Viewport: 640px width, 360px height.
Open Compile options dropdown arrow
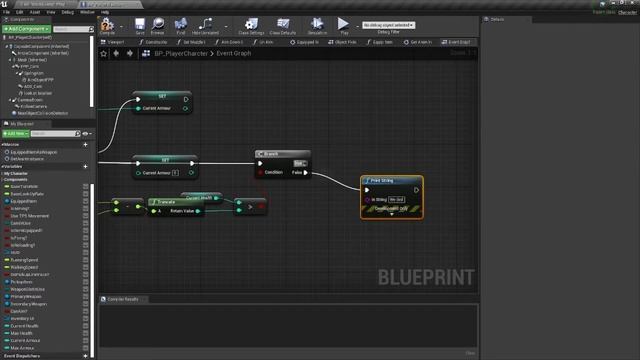121,27
